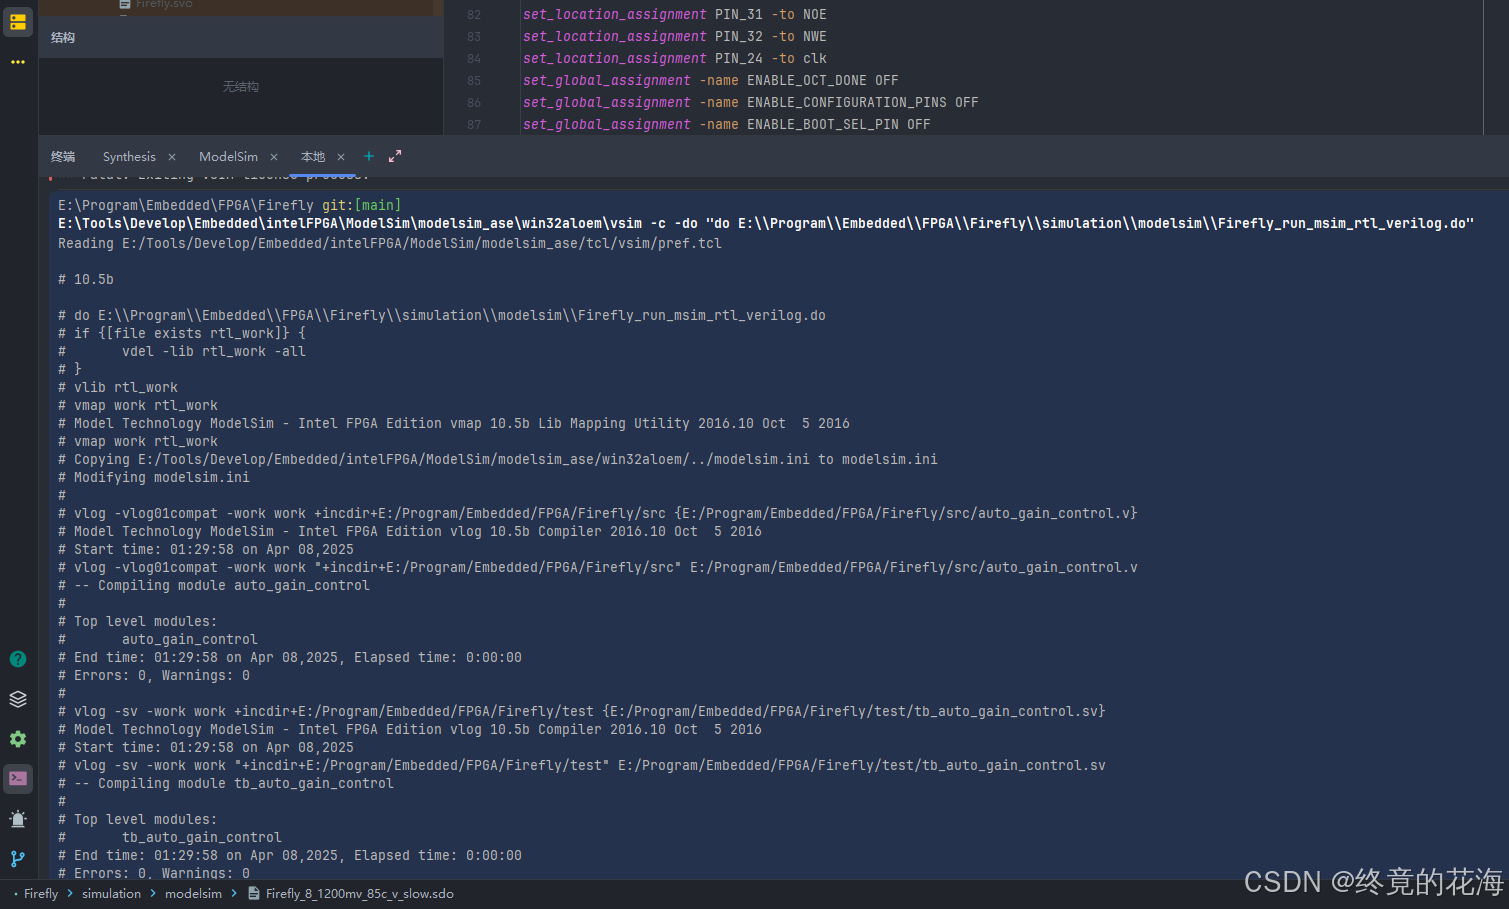Select simulation in the breadcrumb bar
The height and width of the screenshot is (909, 1509).
tap(111, 894)
